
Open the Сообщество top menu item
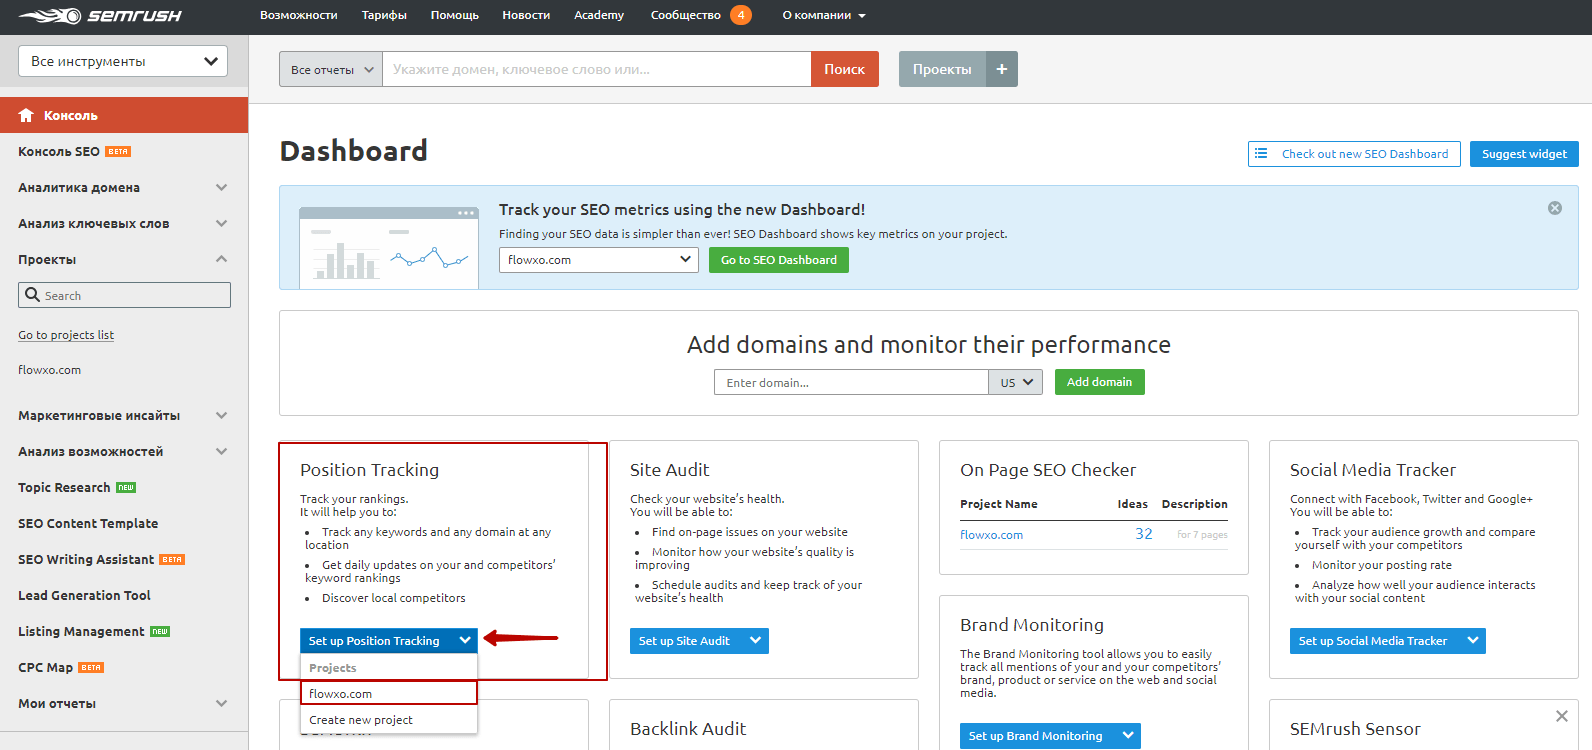click(686, 15)
